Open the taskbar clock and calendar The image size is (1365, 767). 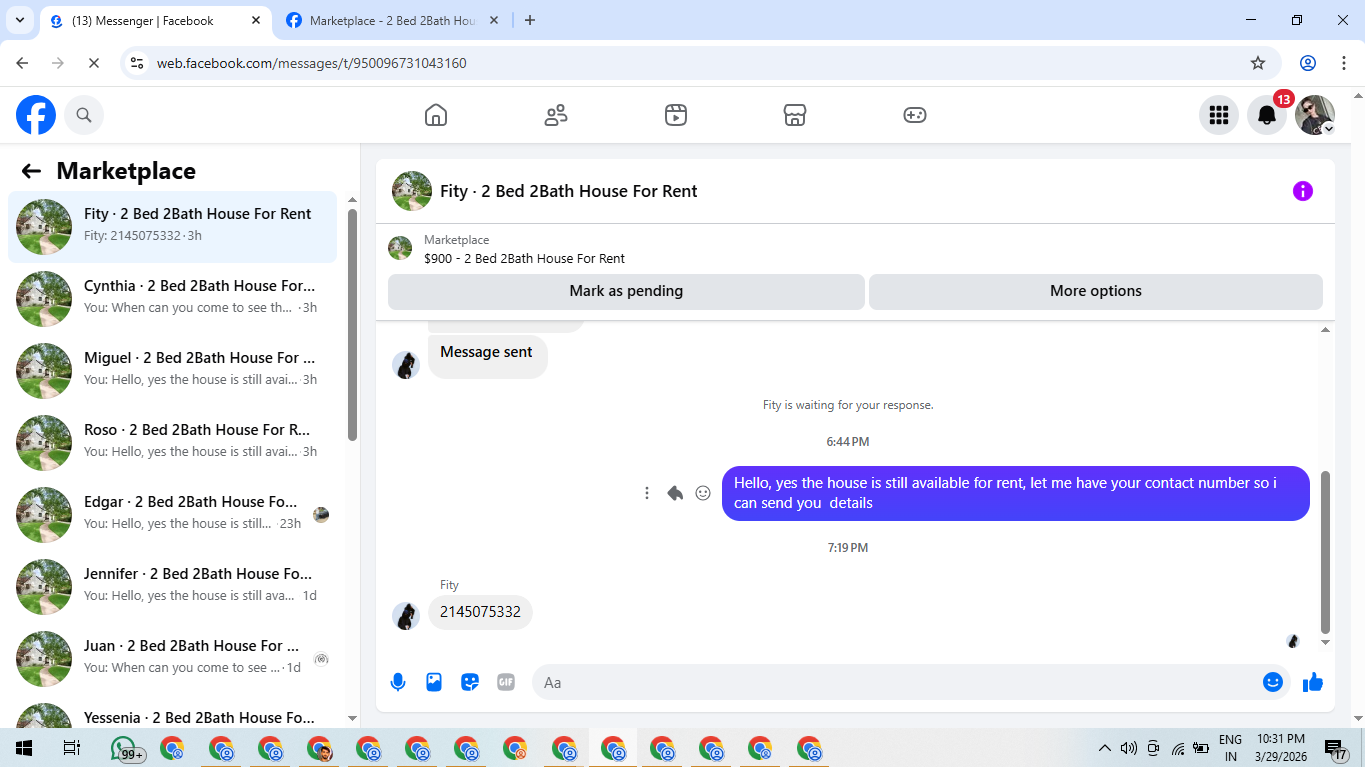[x=1282, y=748]
